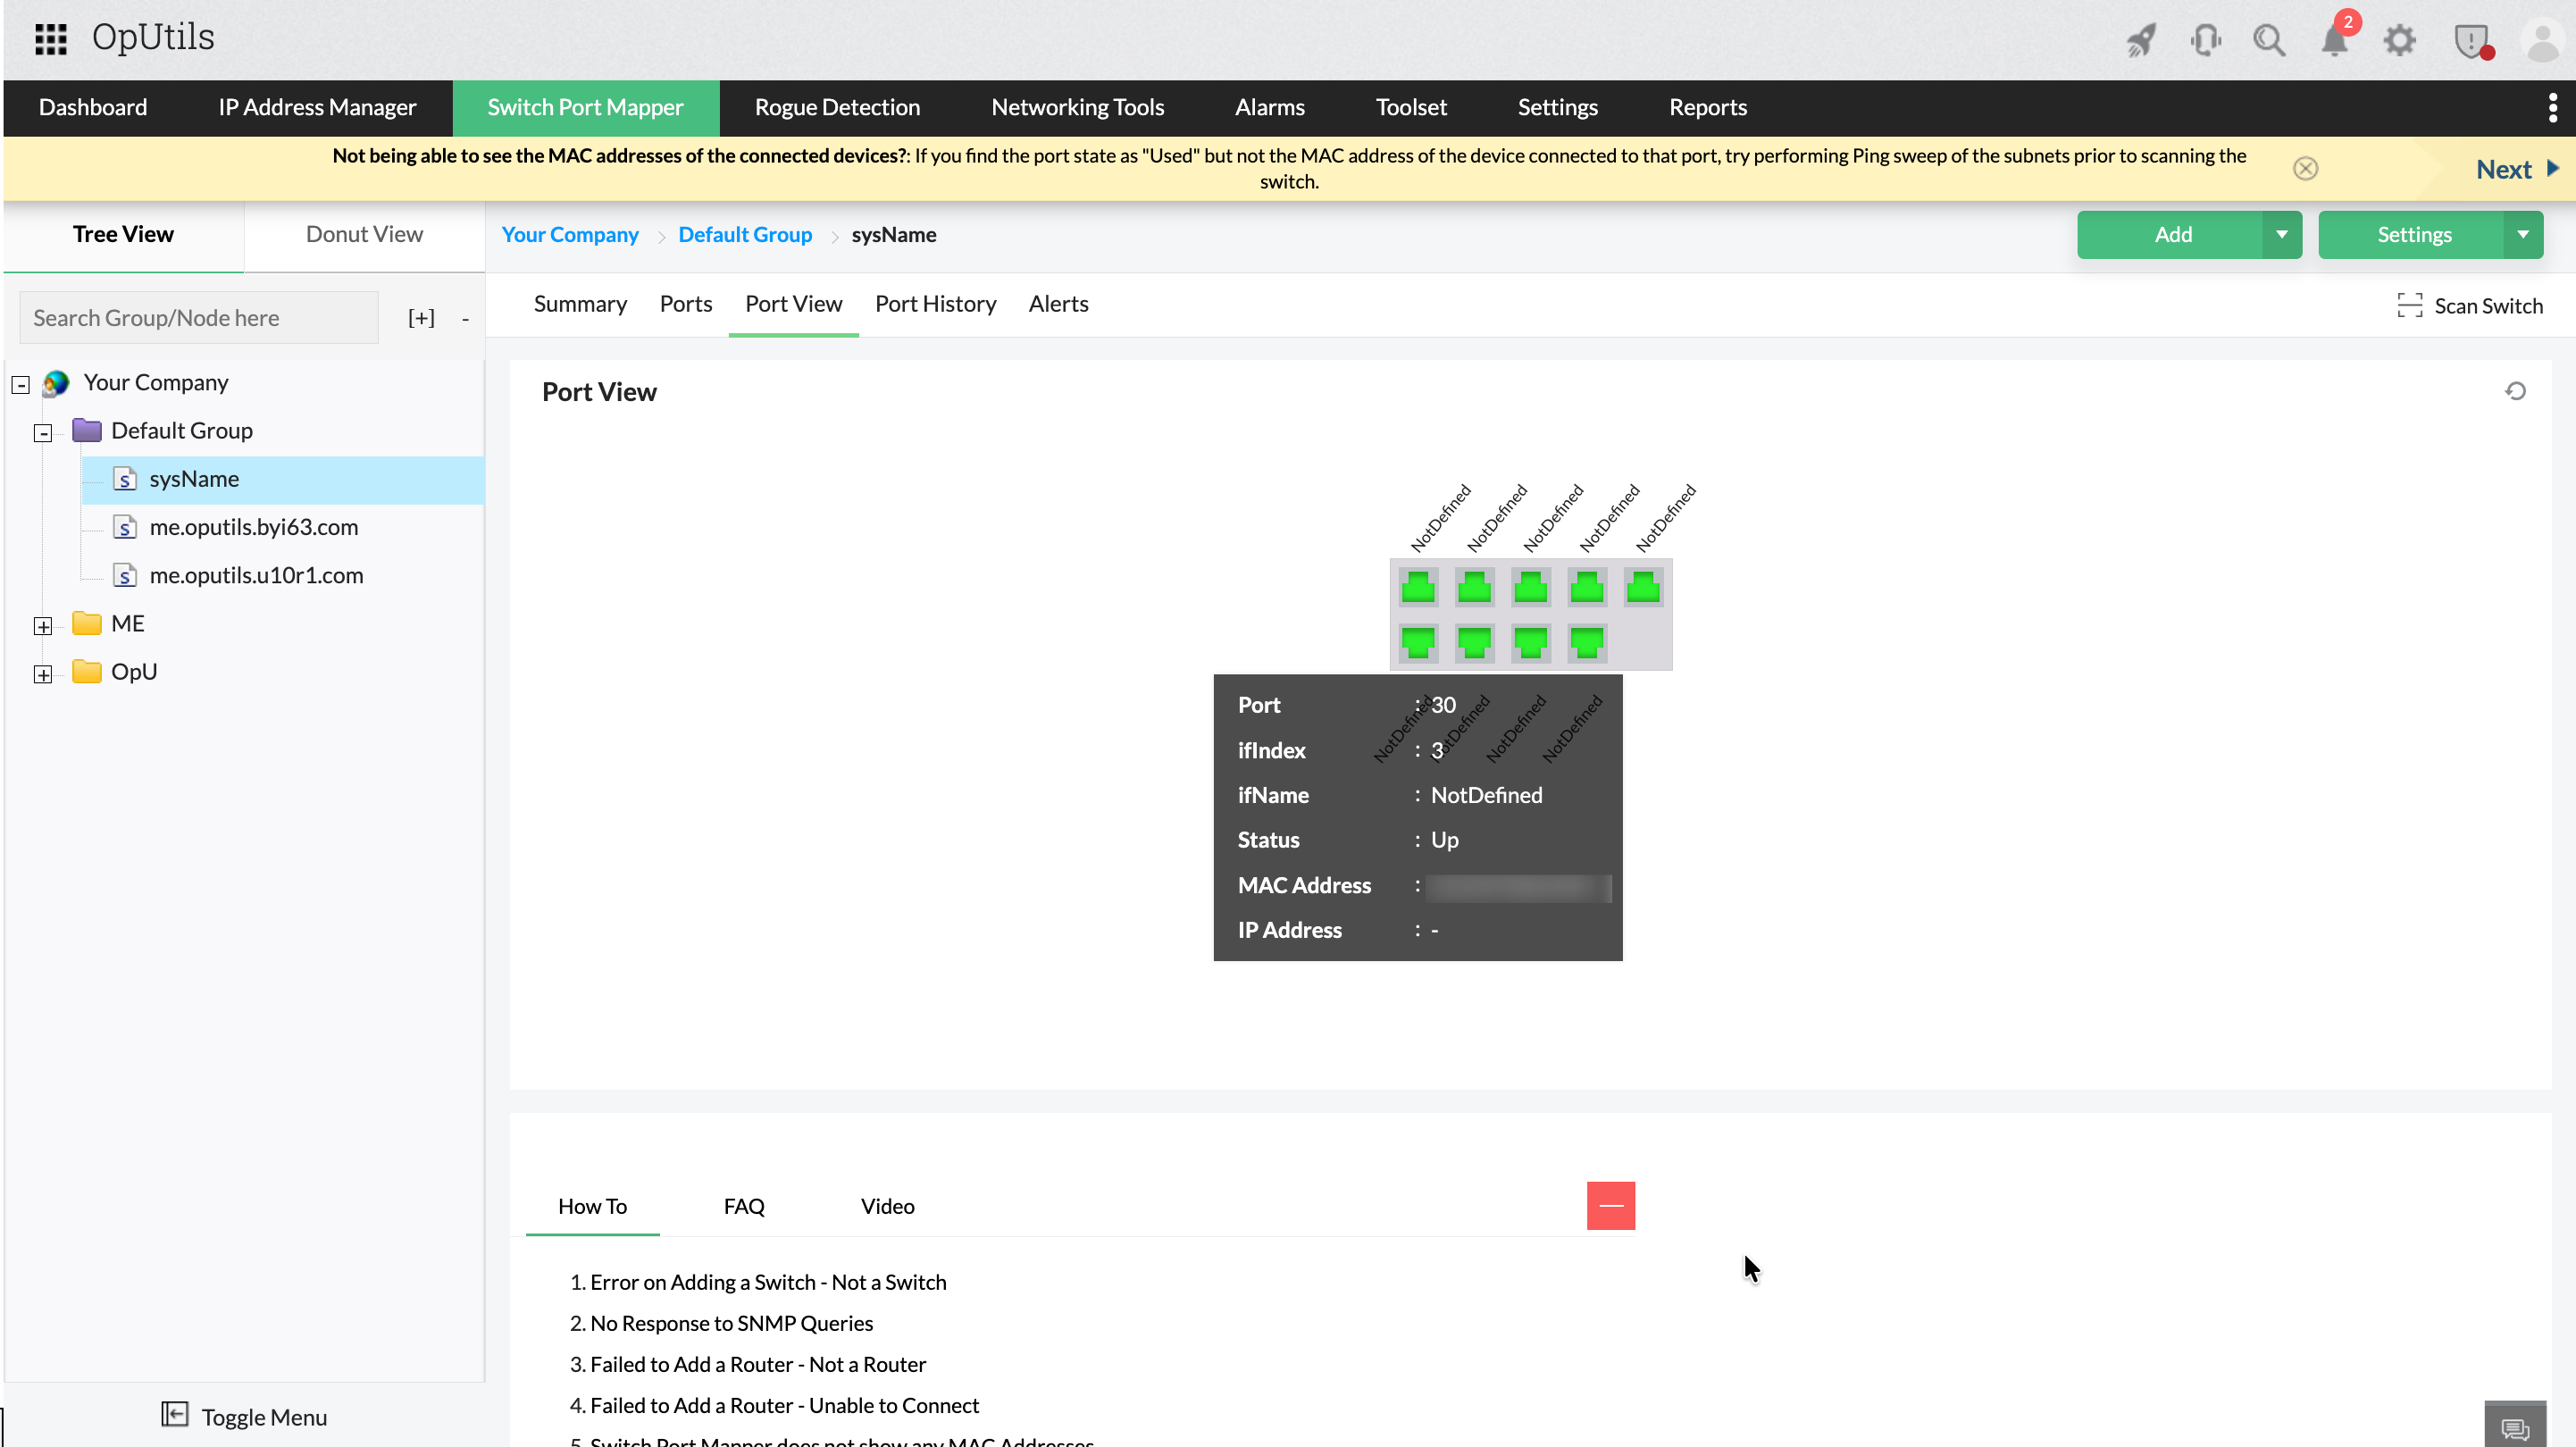Open the apps grid menu icon
Viewport: 2576px width, 1447px height.
point(50,39)
